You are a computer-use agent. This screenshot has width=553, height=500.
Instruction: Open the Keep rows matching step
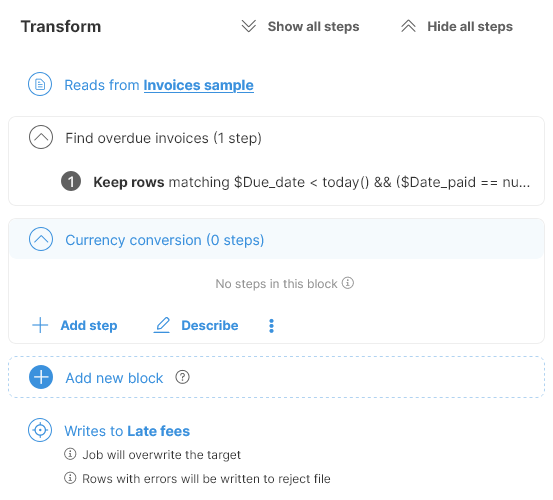[312, 182]
